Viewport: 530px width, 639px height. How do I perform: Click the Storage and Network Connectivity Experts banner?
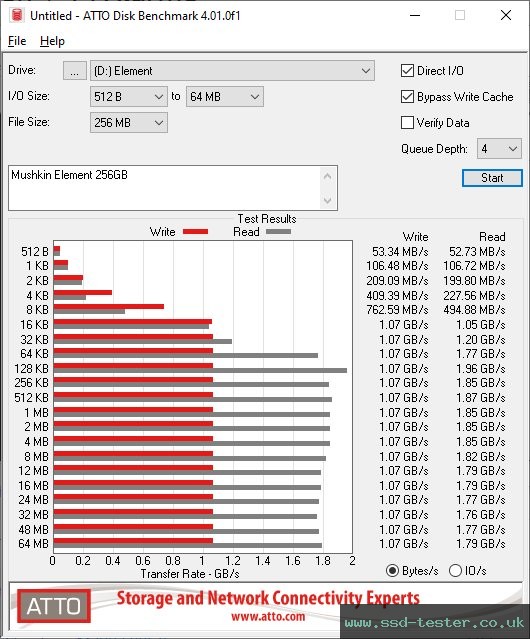click(x=268, y=598)
